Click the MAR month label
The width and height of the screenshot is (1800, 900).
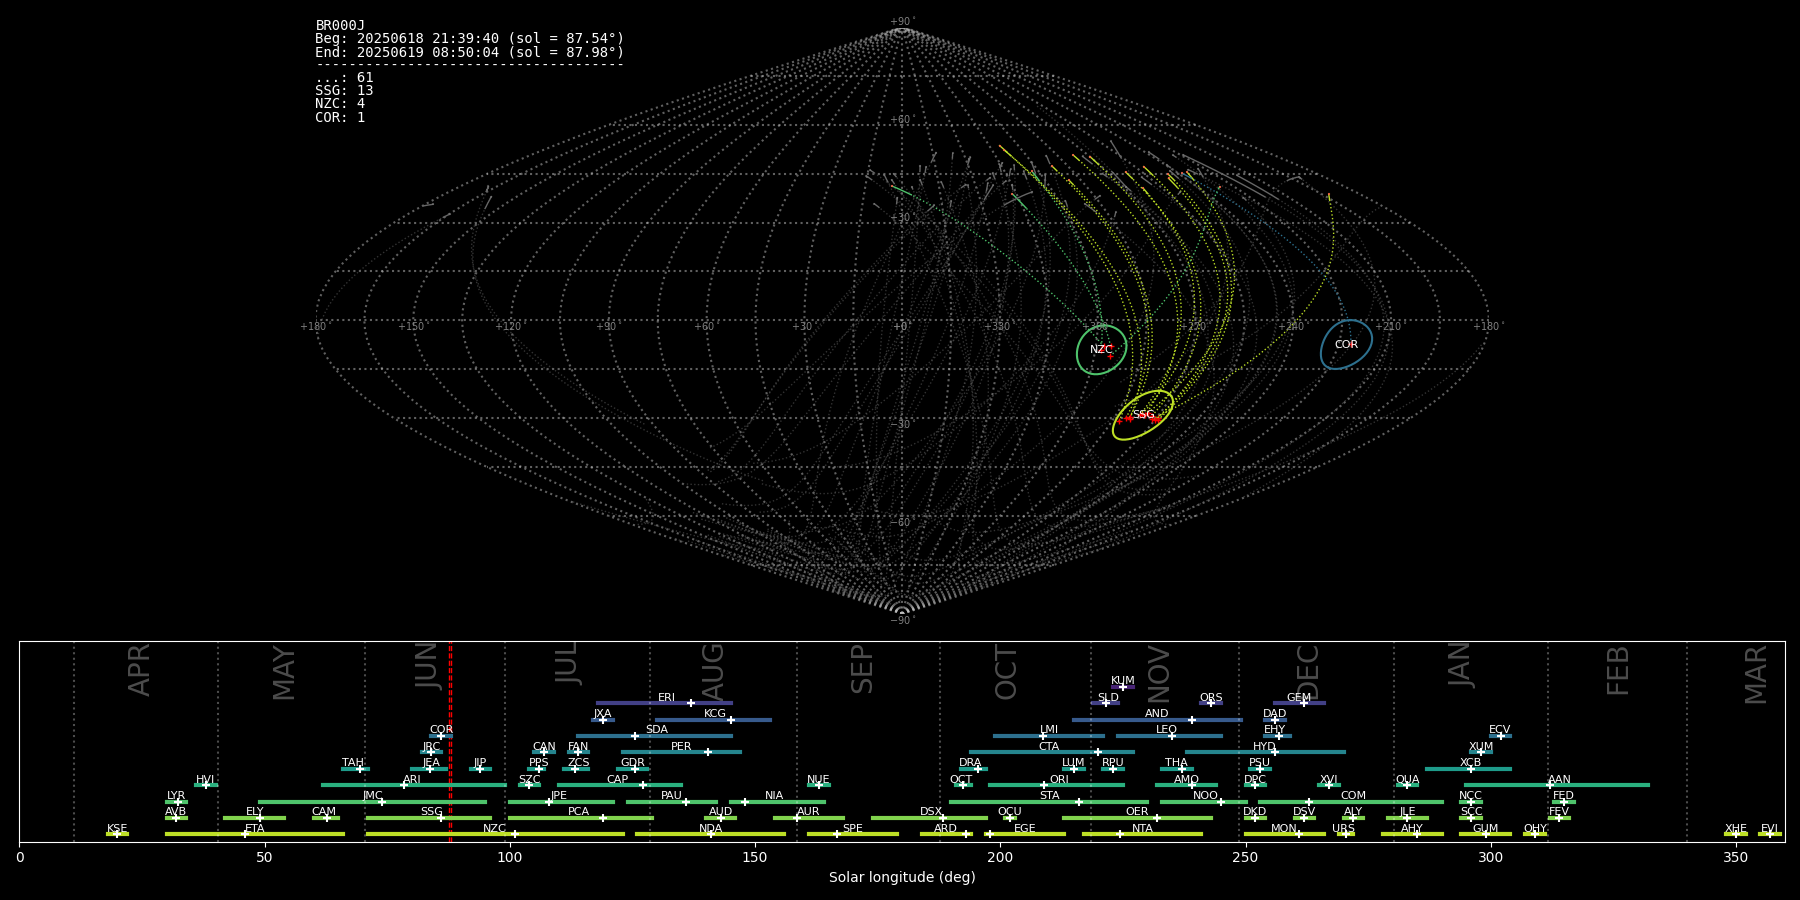[1756, 674]
